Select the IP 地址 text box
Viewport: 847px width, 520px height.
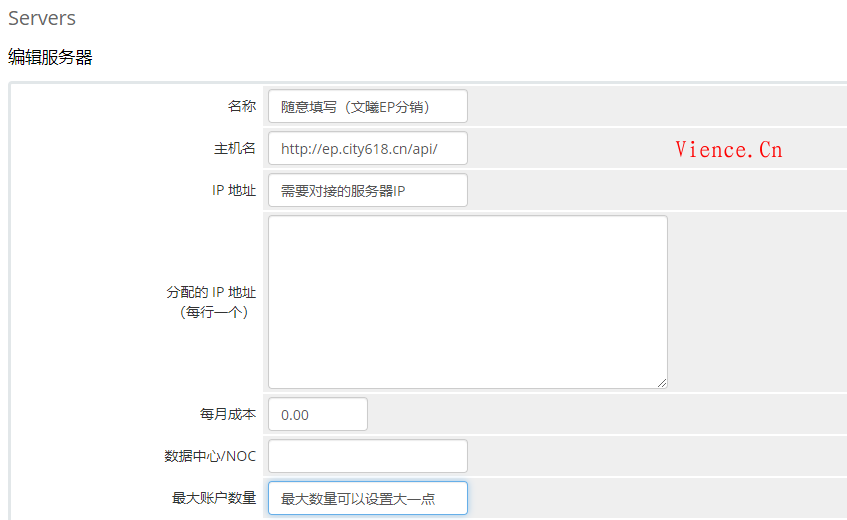(x=367, y=190)
